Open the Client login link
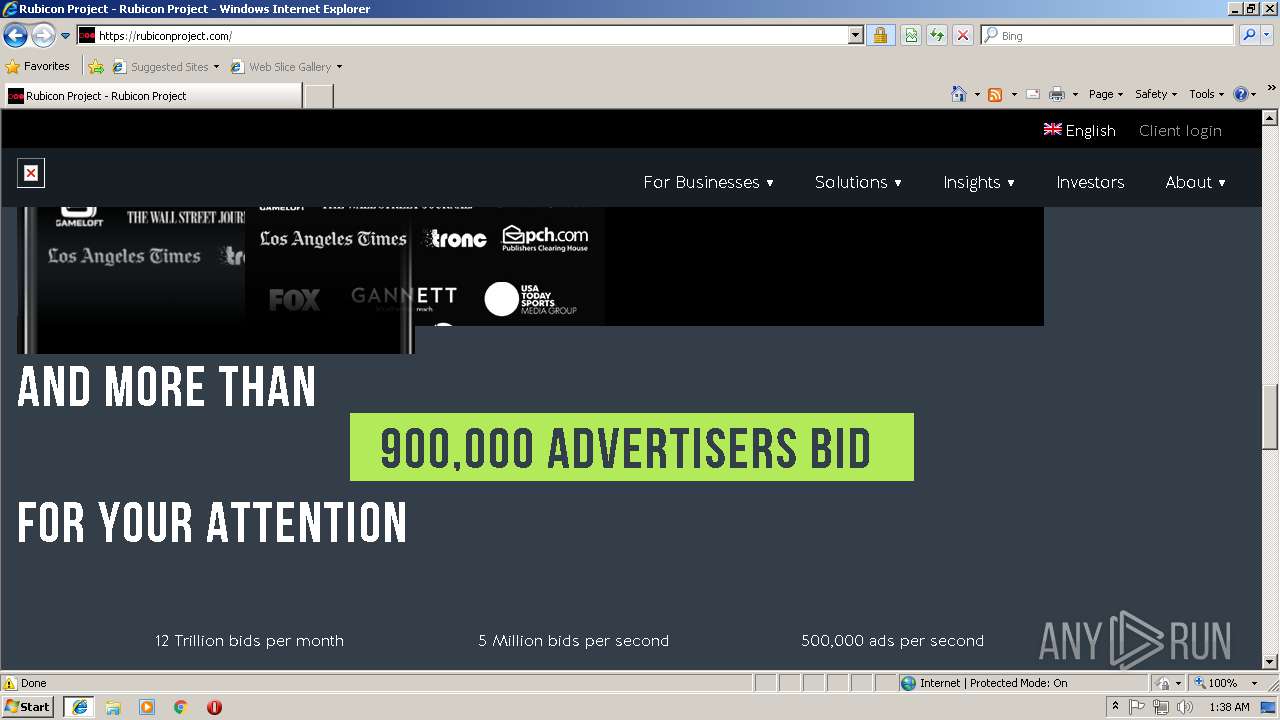Viewport: 1280px width, 720px height. (x=1180, y=130)
